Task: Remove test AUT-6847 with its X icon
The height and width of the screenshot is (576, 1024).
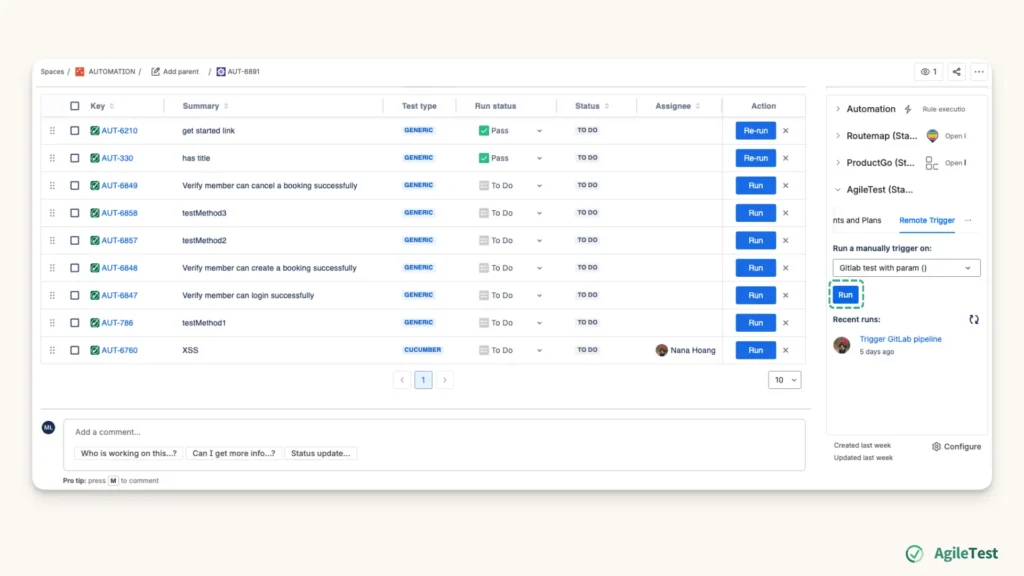Action: (786, 295)
